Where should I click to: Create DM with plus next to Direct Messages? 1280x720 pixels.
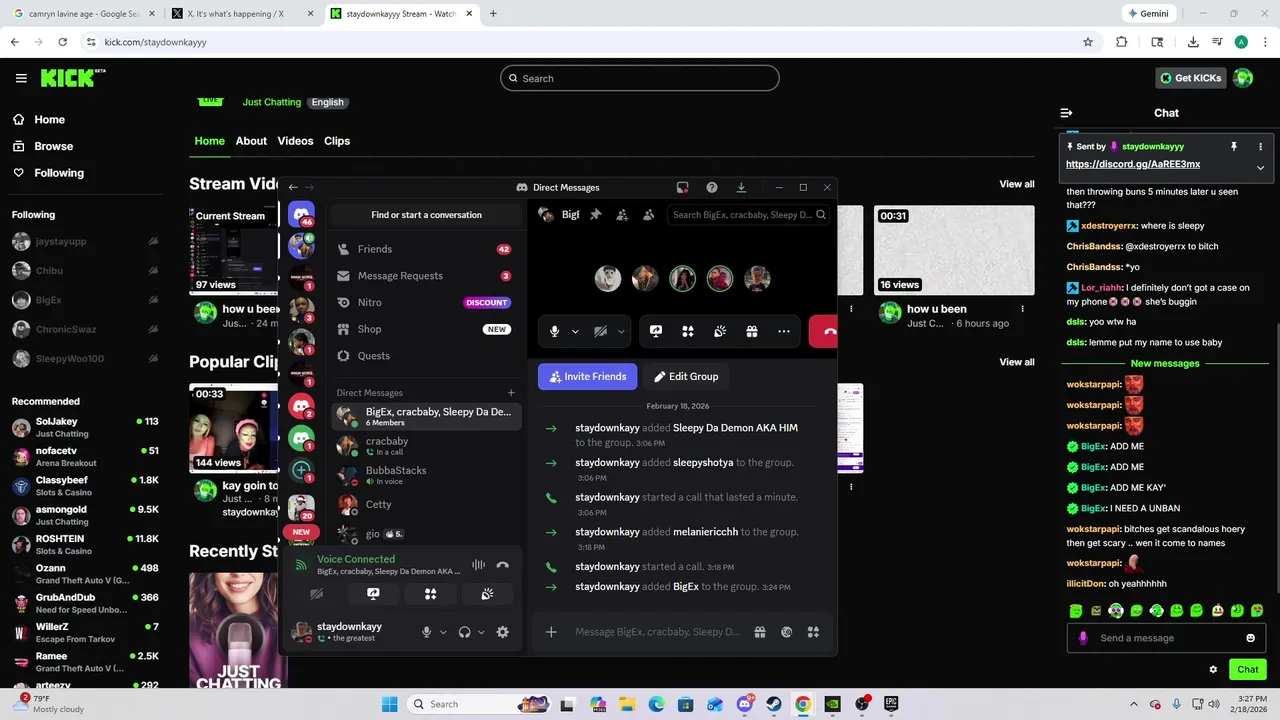pos(511,393)
